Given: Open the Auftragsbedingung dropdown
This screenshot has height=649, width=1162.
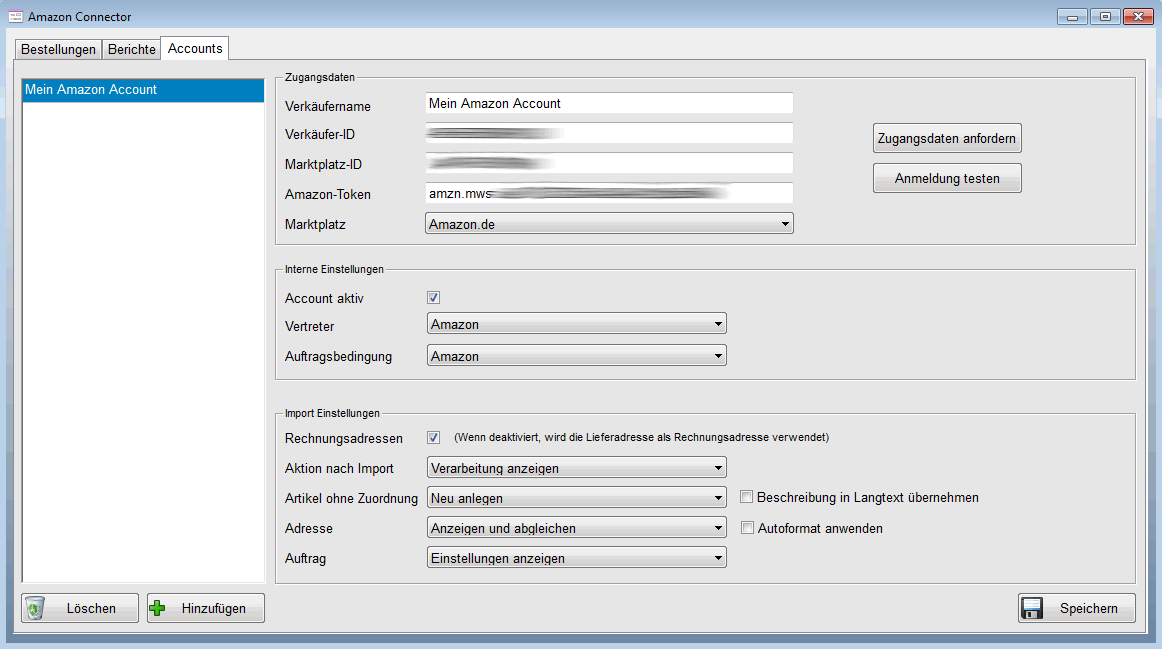Looking at the screenshot, I should click(x=577, y=356).
